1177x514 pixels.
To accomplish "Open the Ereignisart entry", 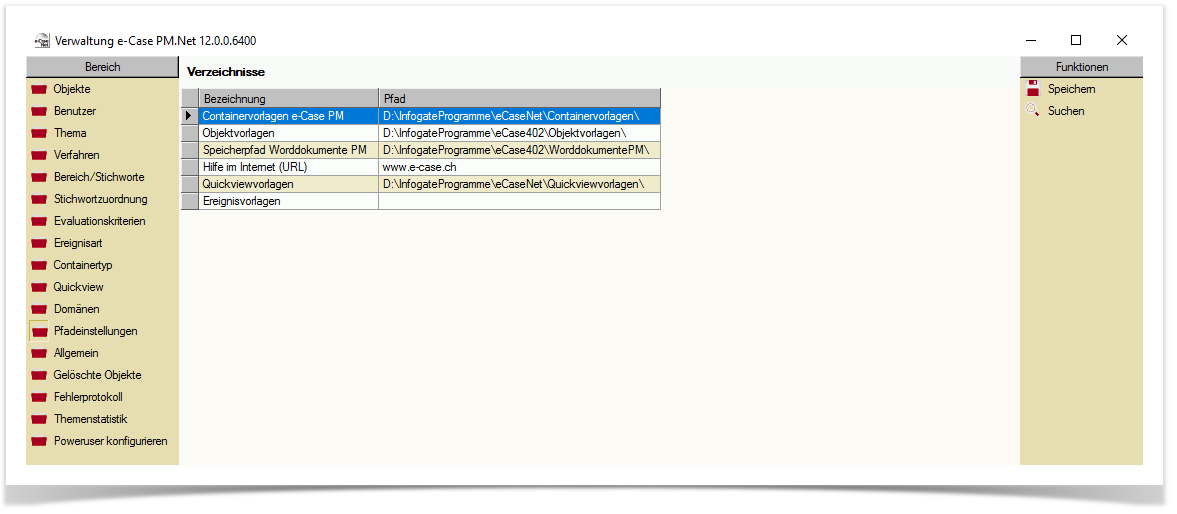I will pos(78,243).
